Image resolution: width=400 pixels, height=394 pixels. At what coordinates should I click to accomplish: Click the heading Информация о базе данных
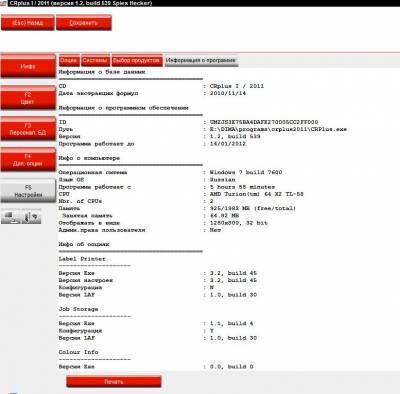(x=102, y=72)
